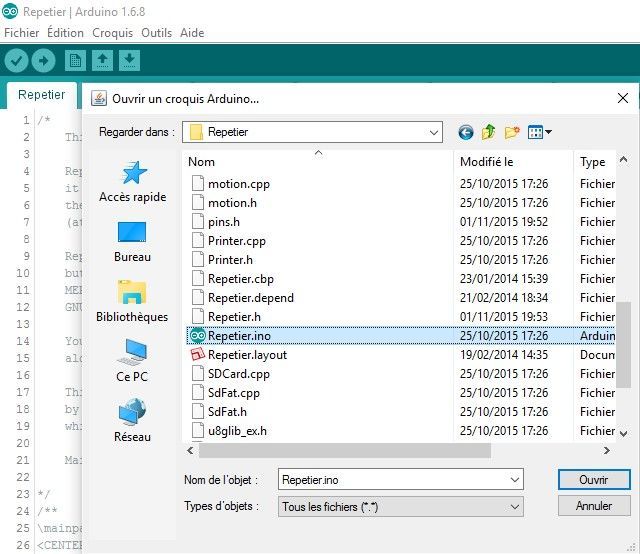The height and width of the screenshot is (554, 640).
Task: Click the horizontal scrollbar thumb in file list
Action: (344, 450)
